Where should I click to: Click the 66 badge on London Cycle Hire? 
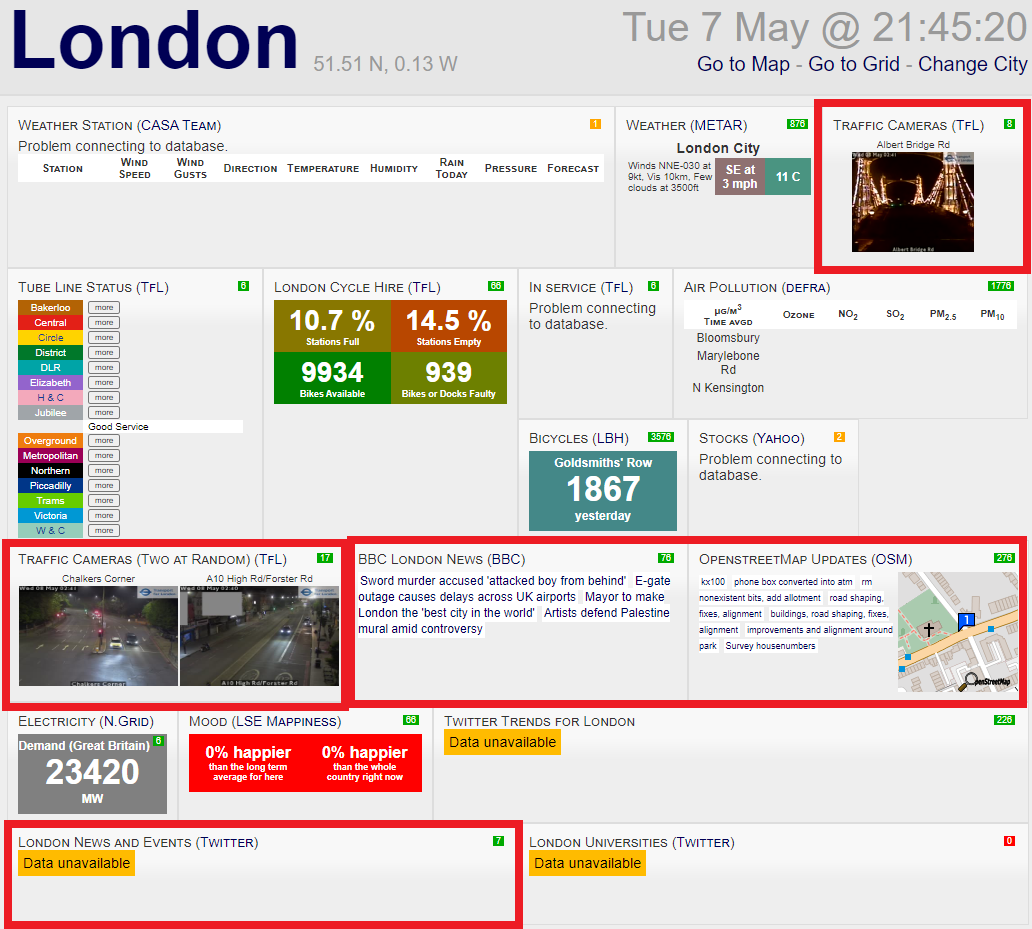pos(496,286)
